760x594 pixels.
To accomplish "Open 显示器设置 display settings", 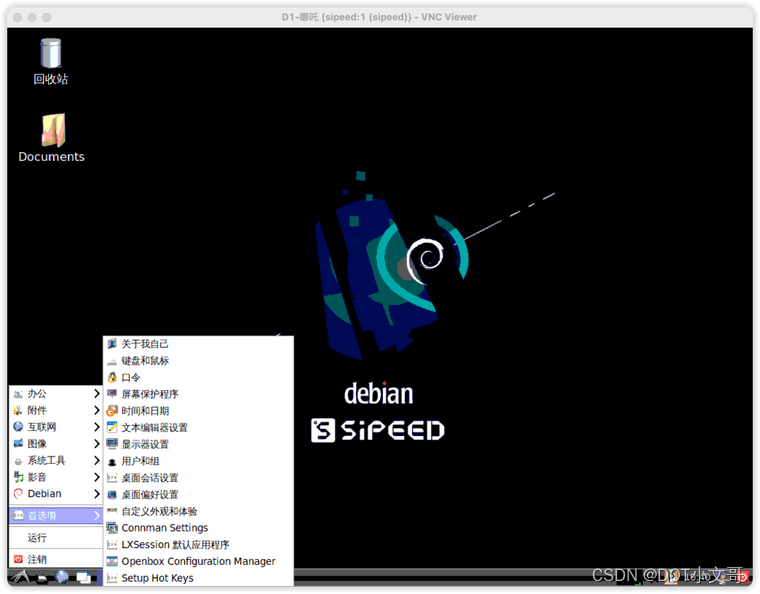I will [x=198, y=444].
